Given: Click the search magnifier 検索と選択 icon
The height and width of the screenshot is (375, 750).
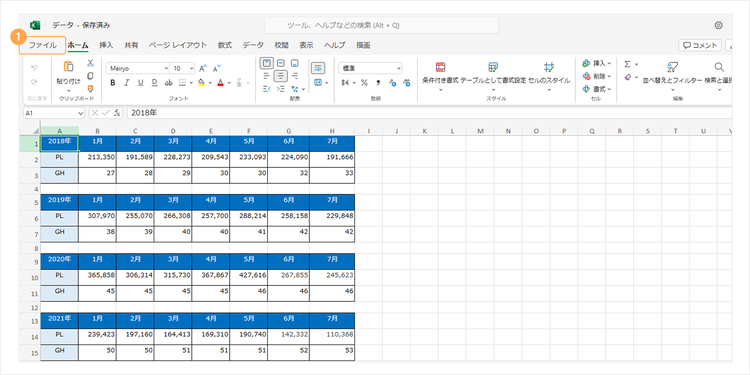Looking at the screenshot, I should click(x=719, y=67).
